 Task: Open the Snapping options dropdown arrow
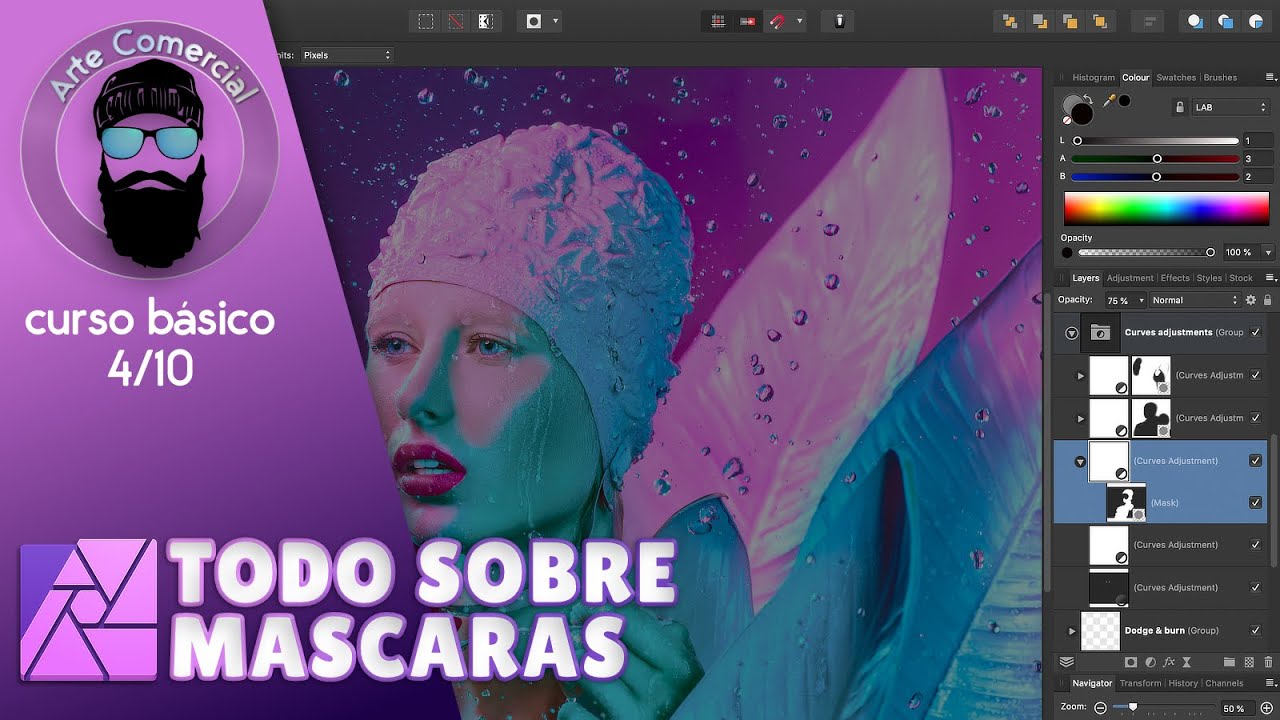point(799,21)
